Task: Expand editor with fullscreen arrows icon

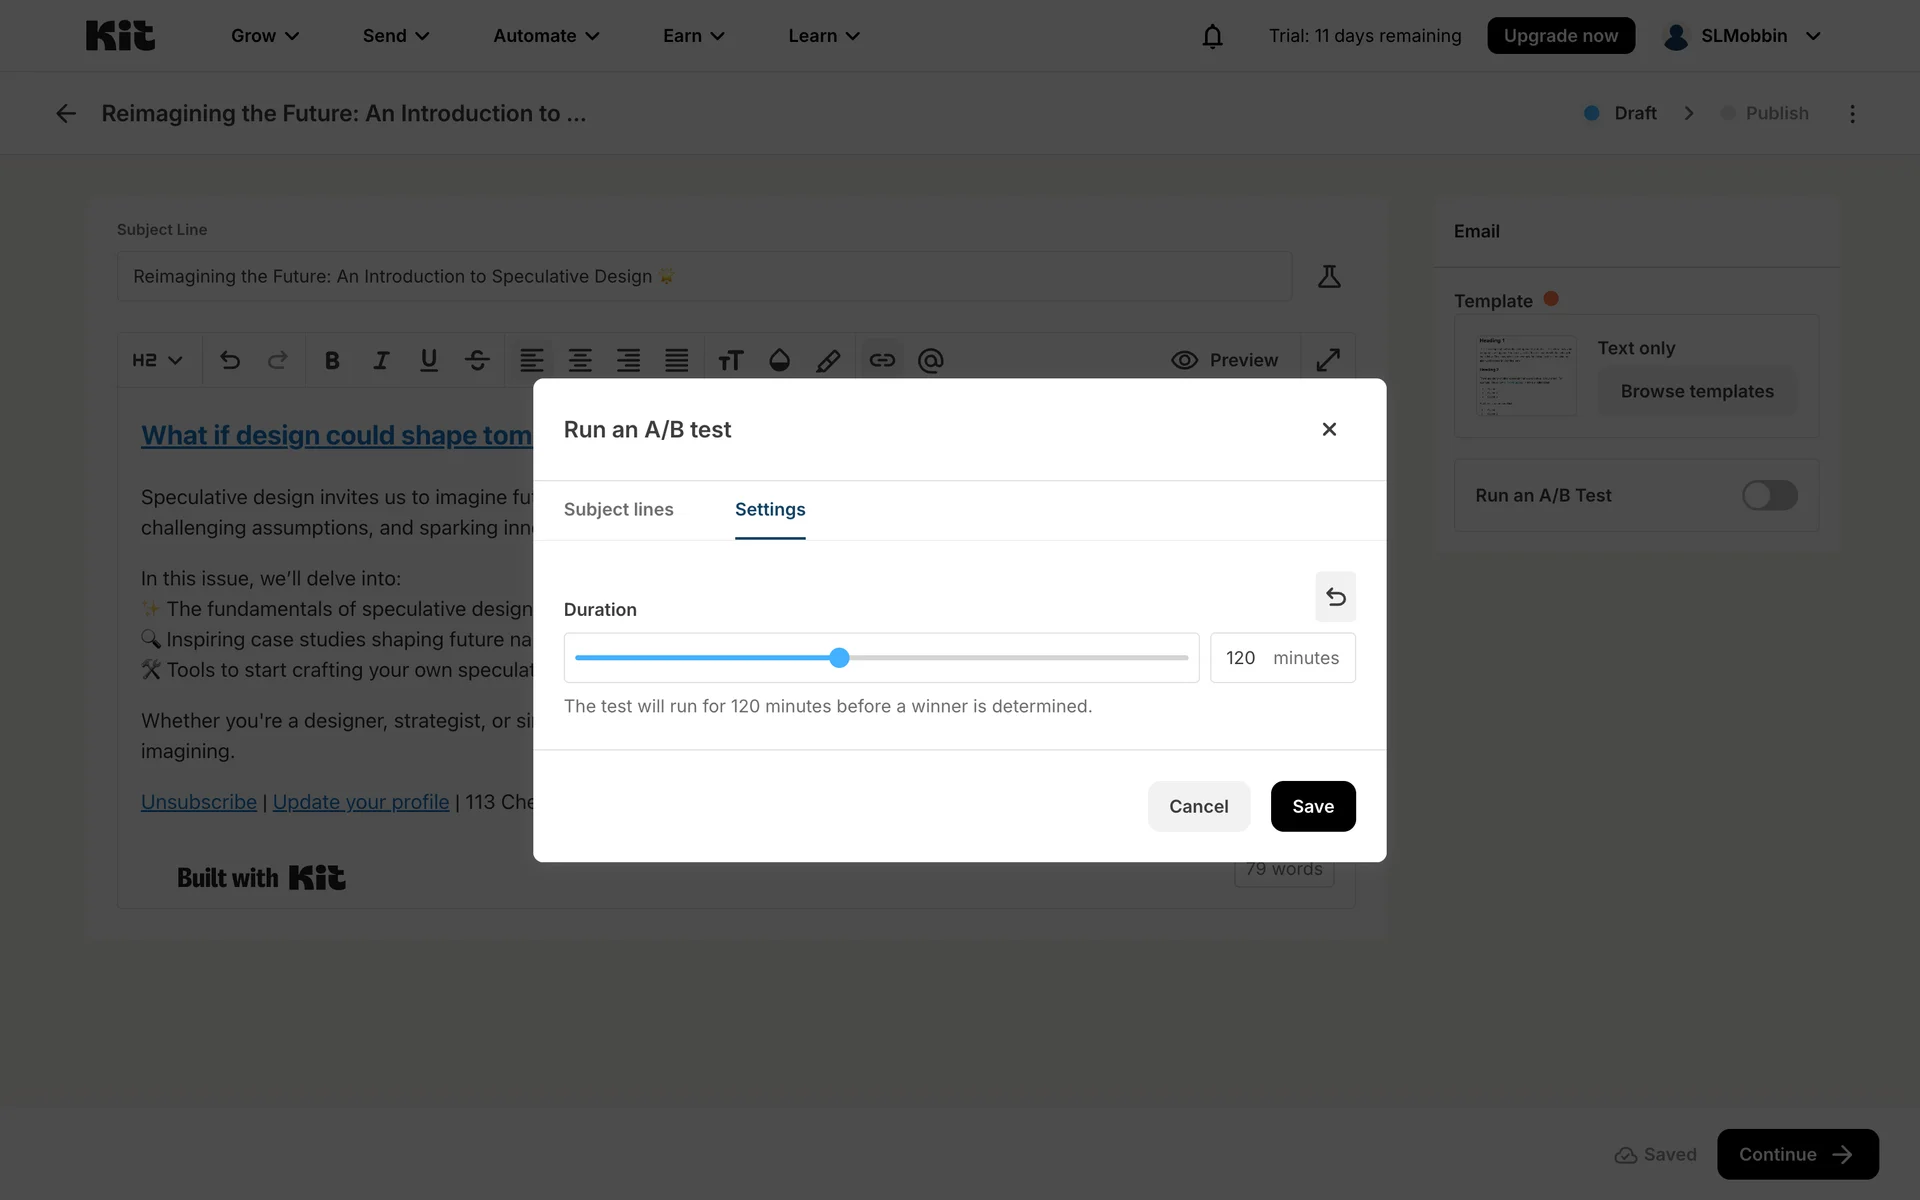Action: [1327, 360]
